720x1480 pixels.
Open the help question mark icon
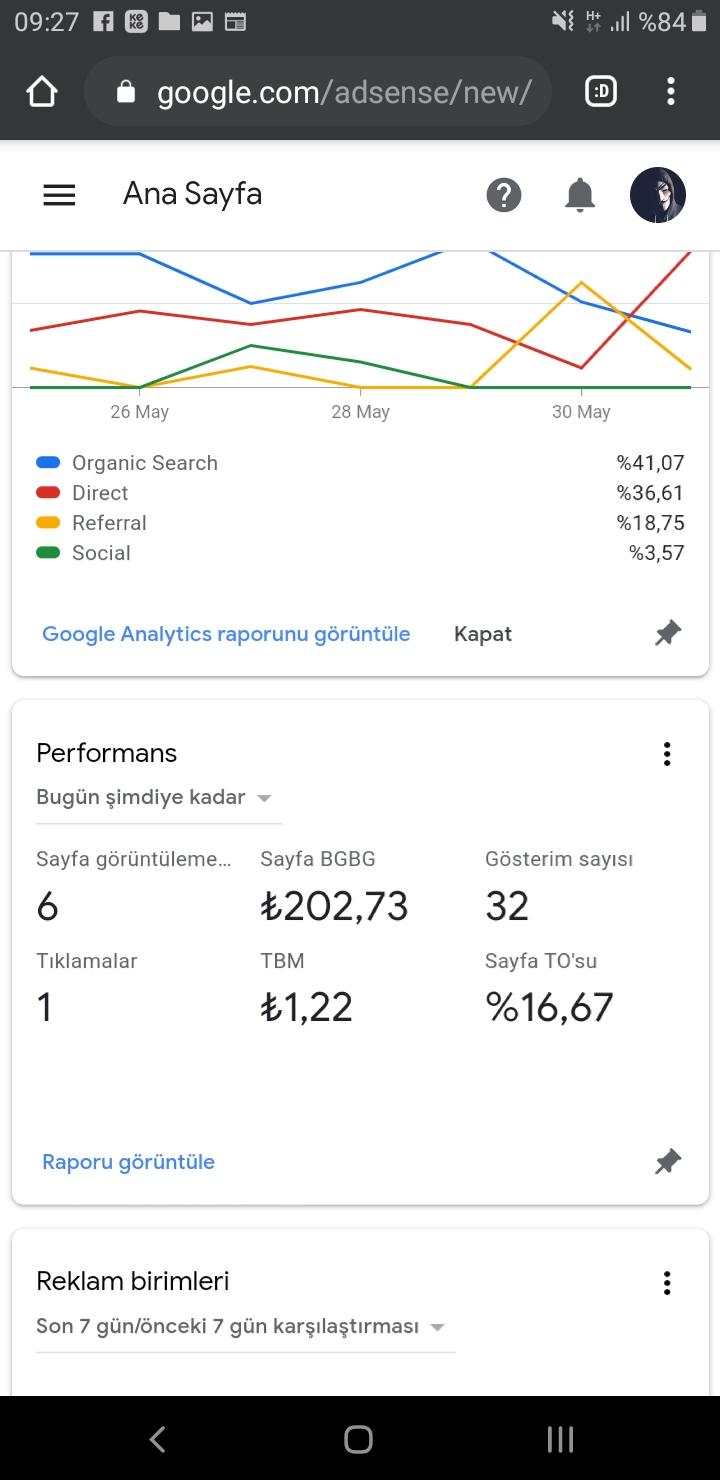click(x=504, y=195)
